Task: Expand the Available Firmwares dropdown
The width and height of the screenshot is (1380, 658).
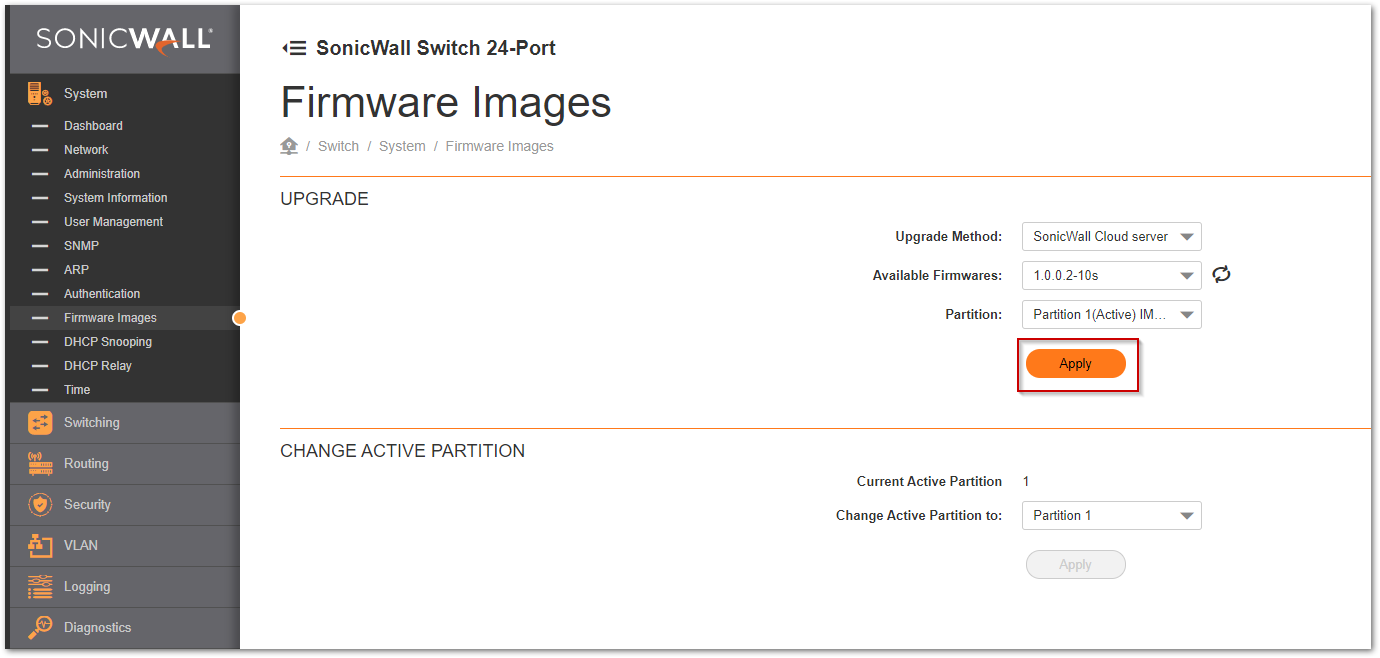Action: [1111, 275]
